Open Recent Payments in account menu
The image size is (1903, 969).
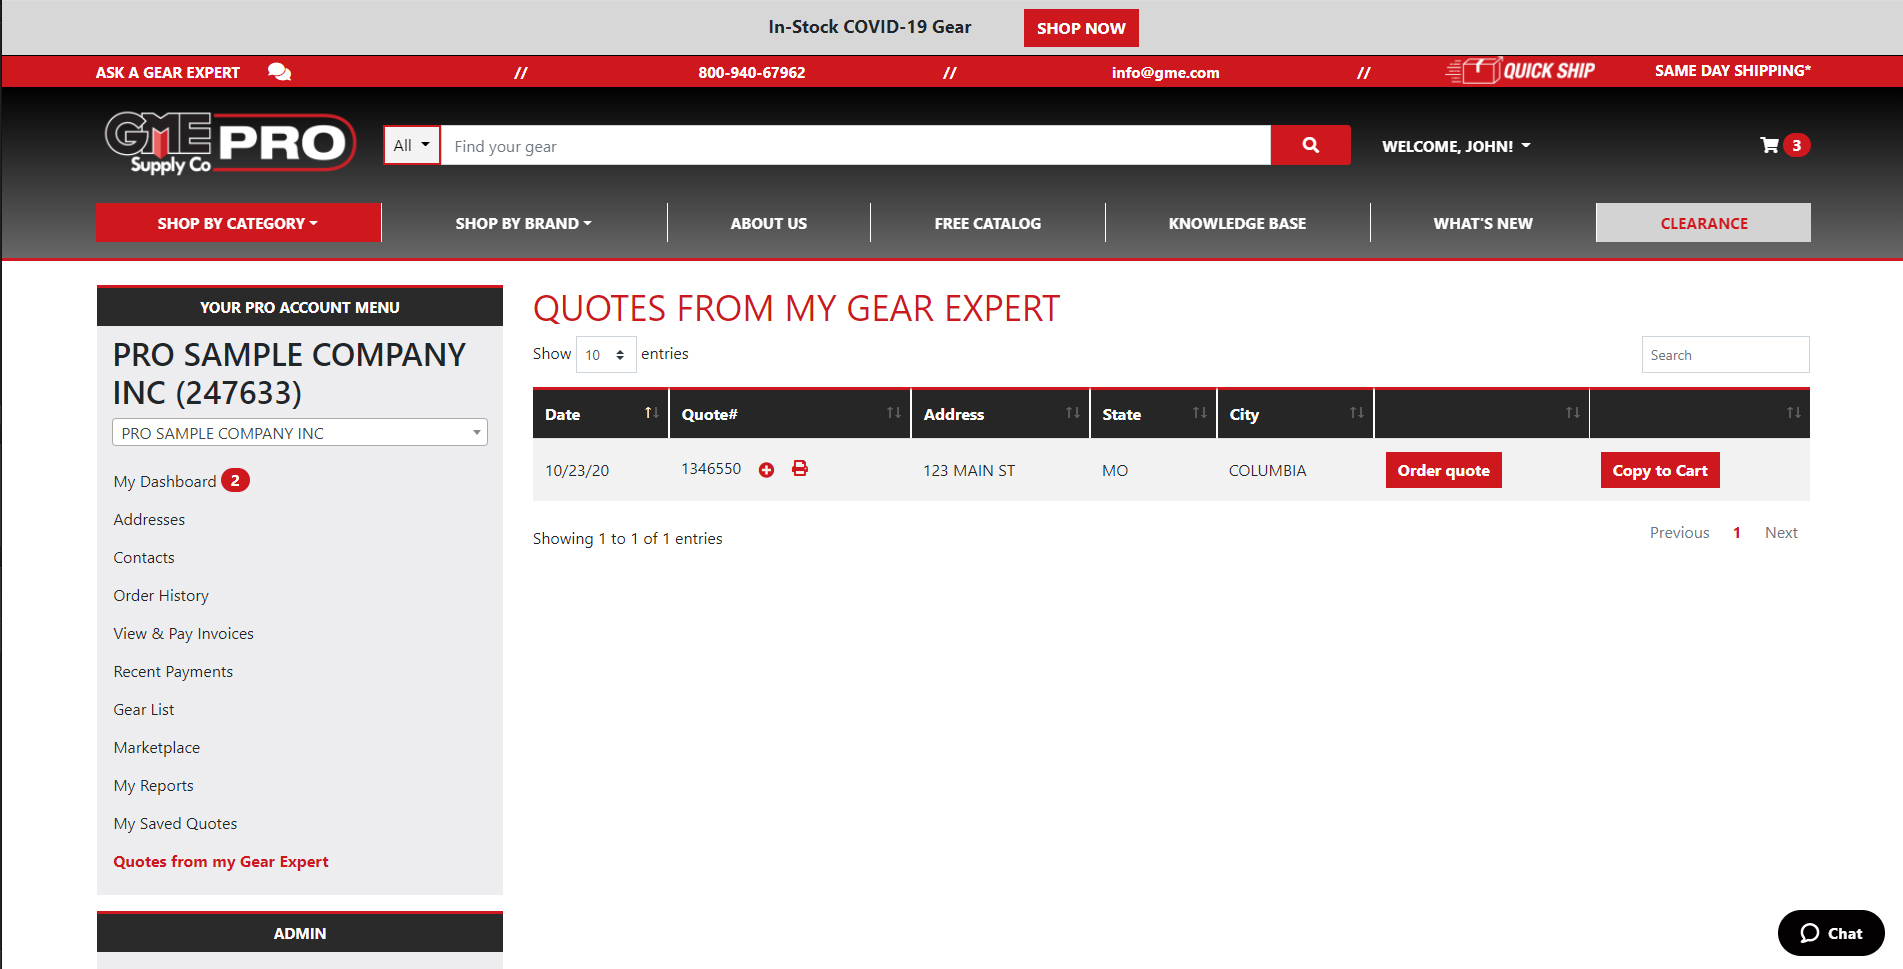173,672
